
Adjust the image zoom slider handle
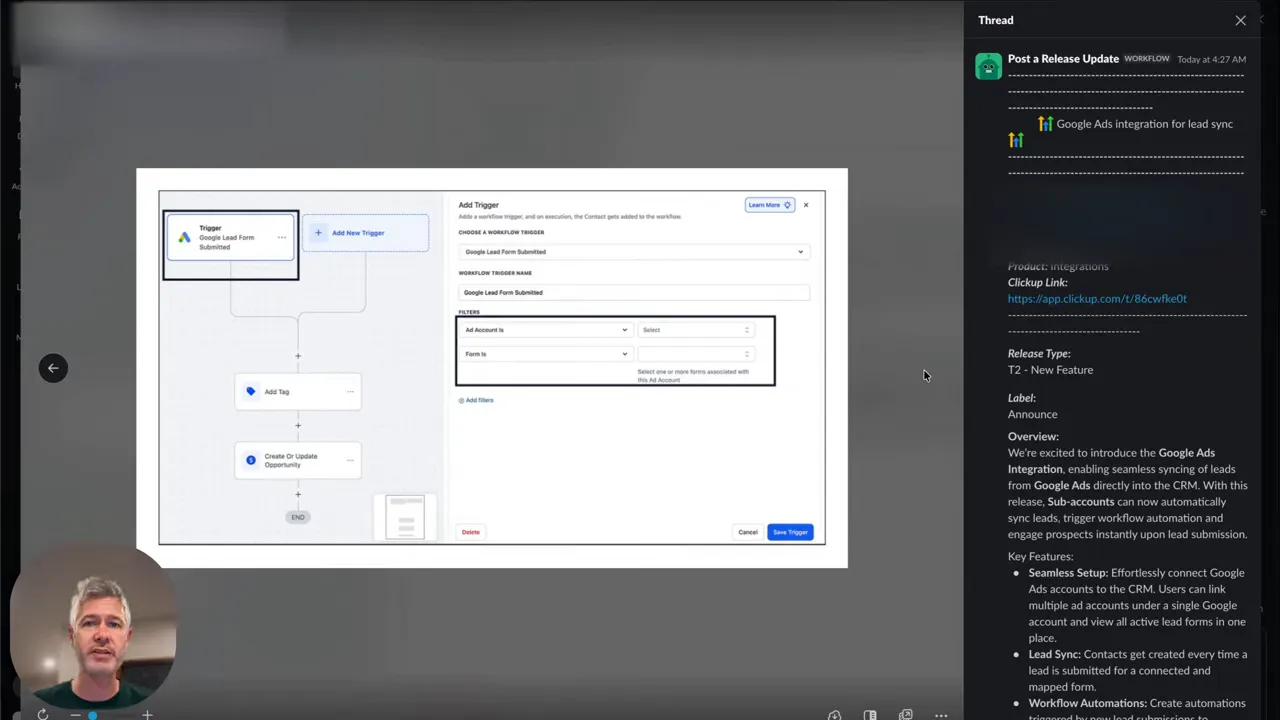pos(92,715)
